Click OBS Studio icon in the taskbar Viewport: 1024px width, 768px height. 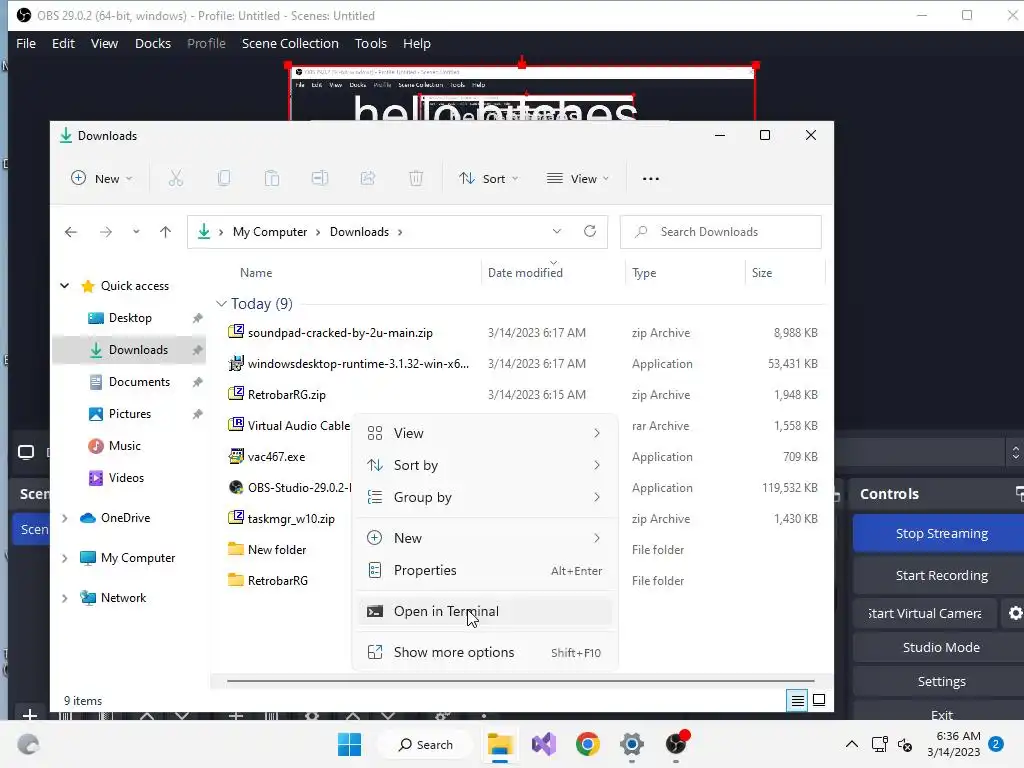pyautogui.click(x=676, y=744)
